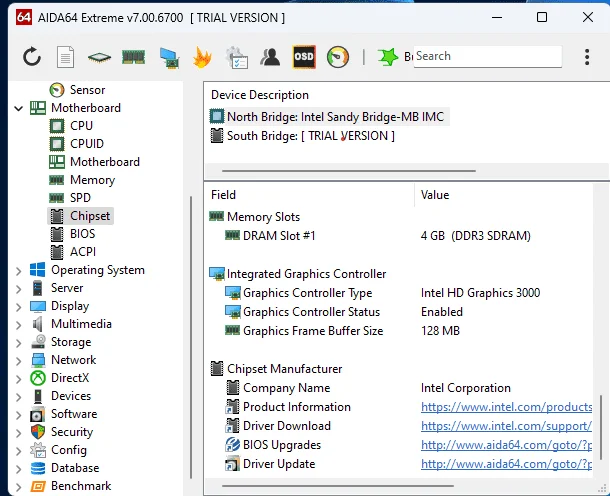Image resolution: width=610 pixels, height=496 pixels.
Task: Expand the Database category
Action: click(x=18, y=468)
